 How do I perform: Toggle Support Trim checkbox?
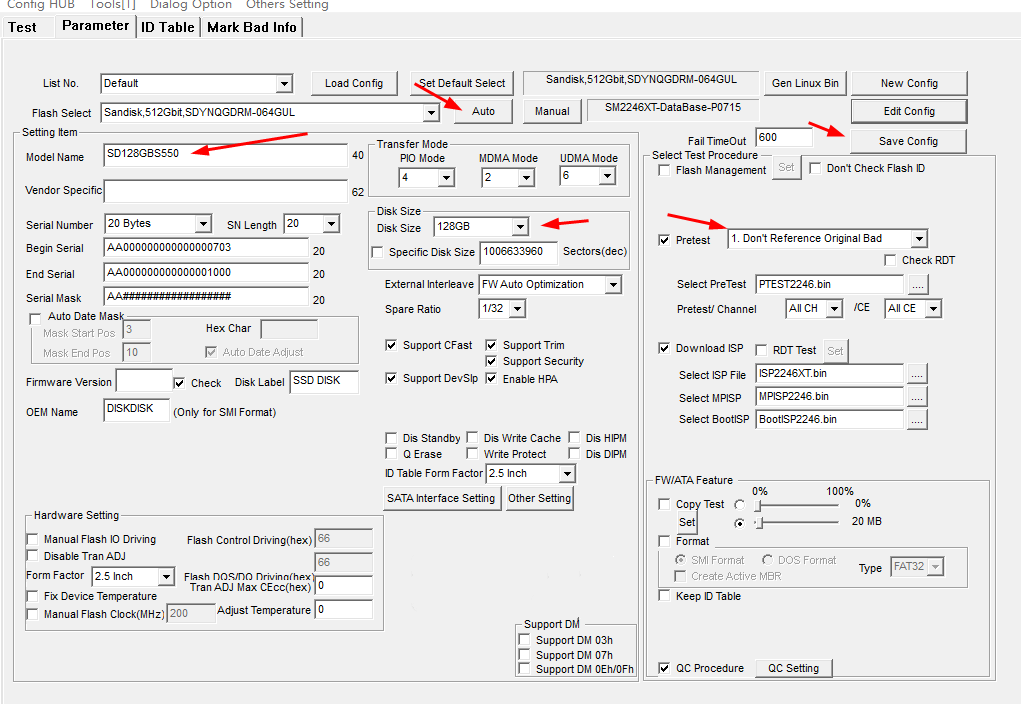click(x=491, y=345)
